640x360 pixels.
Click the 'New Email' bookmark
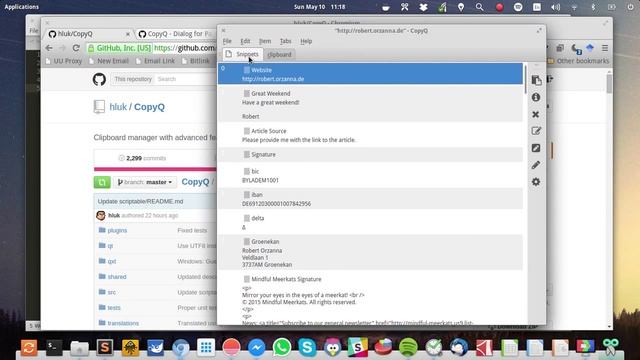click(109, 61)
